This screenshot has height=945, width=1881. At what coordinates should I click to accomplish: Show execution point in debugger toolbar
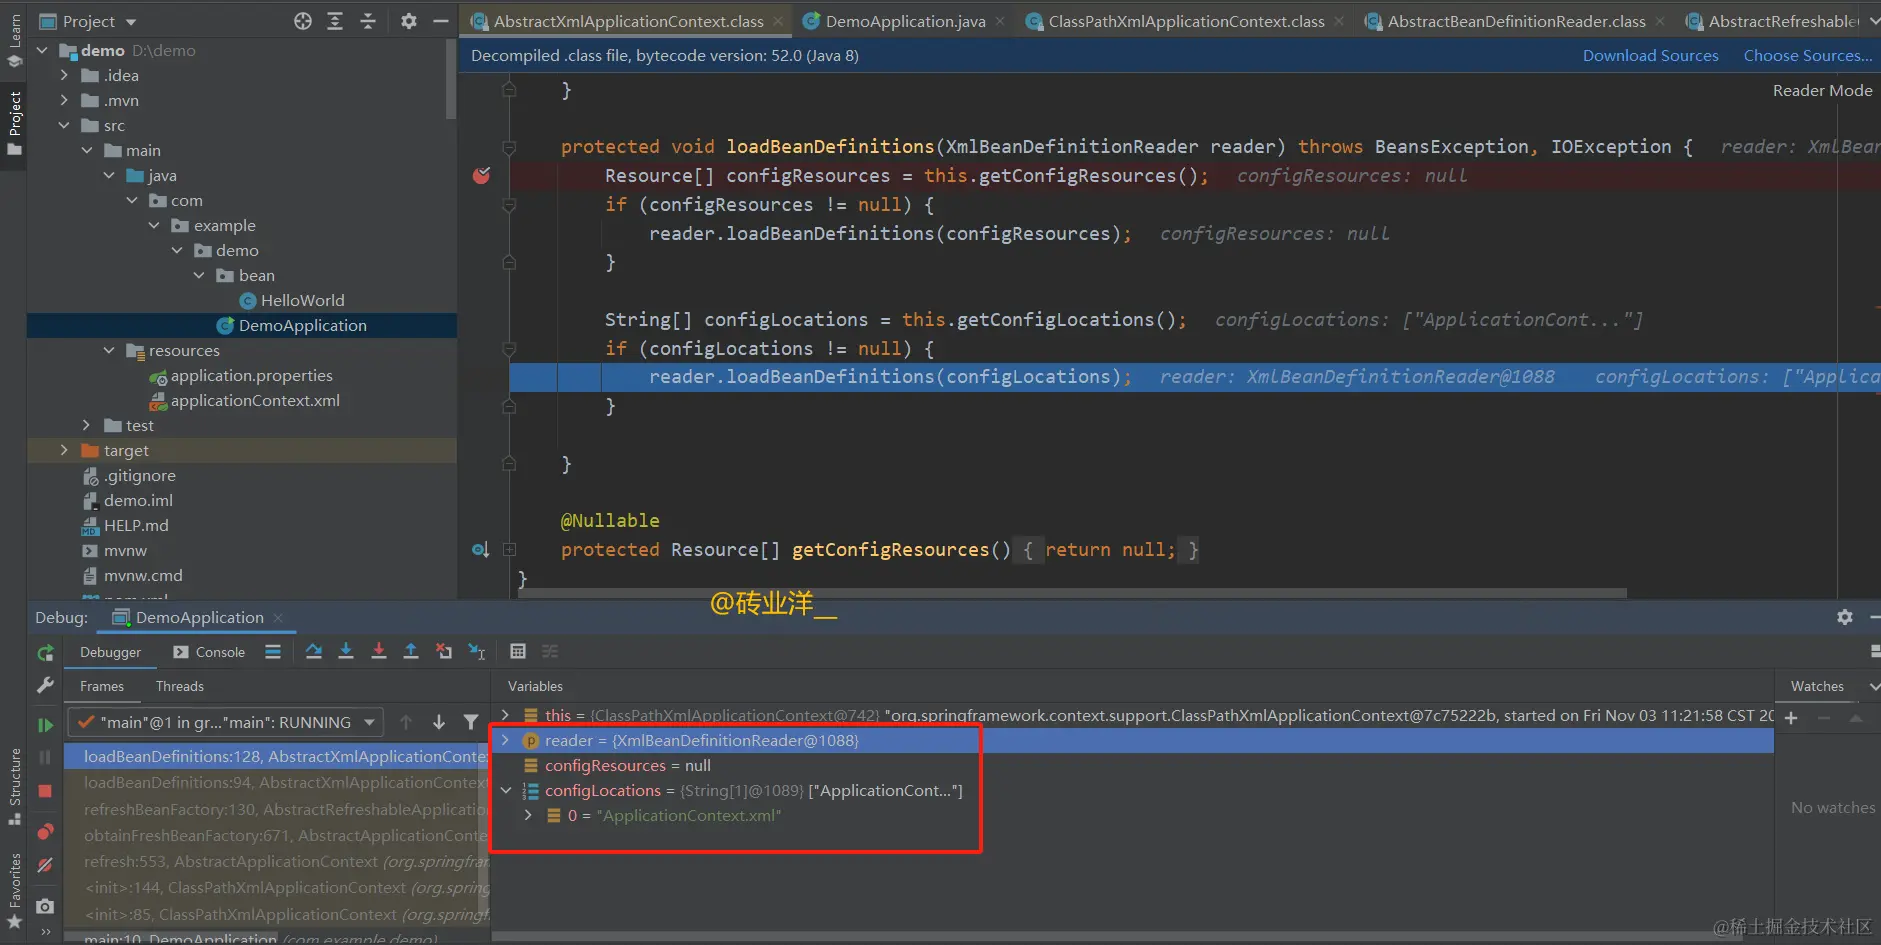click(x=273, y=652)
